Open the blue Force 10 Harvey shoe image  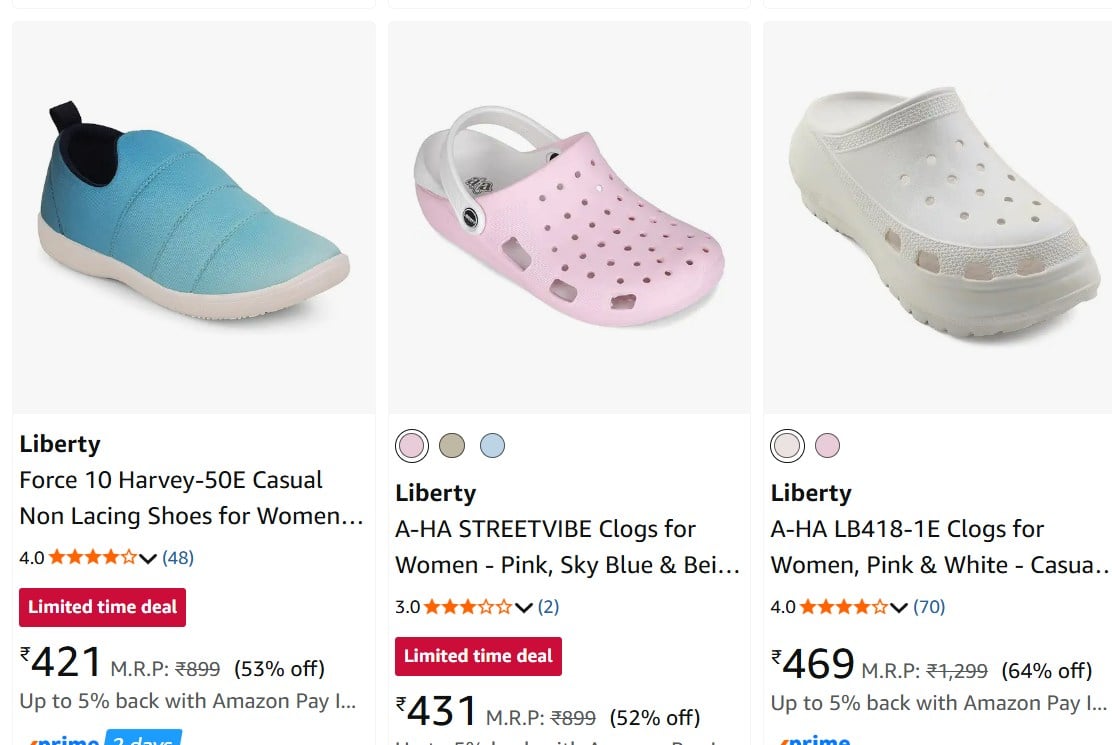click(x=194, y=218)
